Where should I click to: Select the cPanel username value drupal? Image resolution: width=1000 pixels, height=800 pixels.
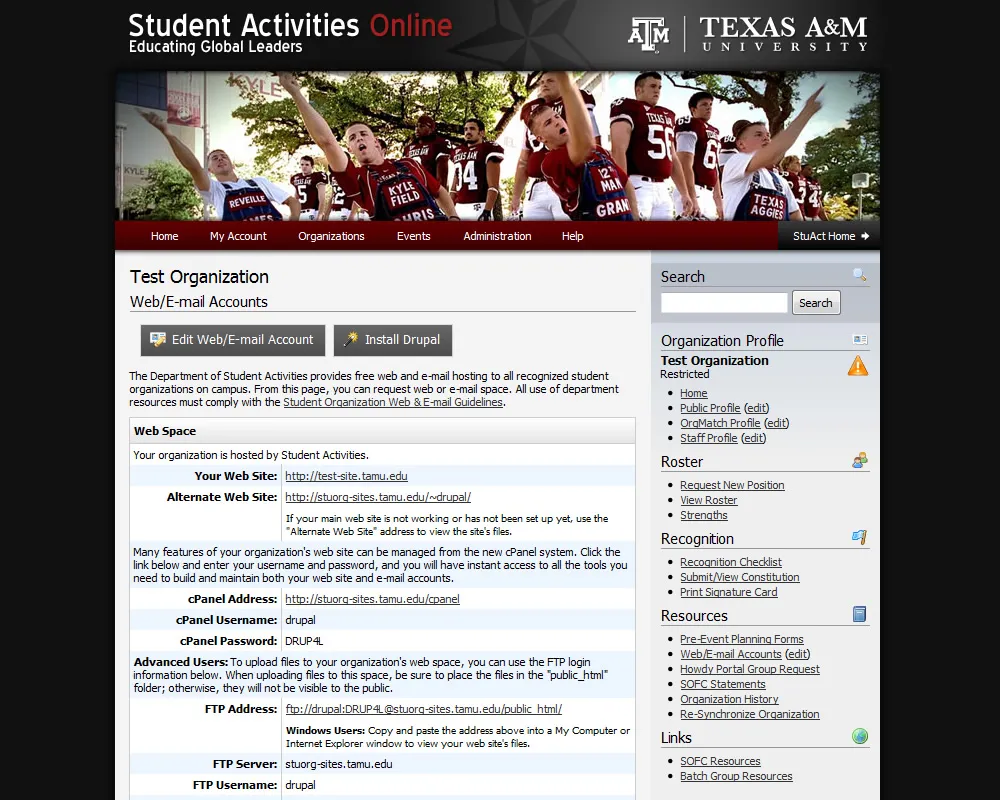click(300, 620)
